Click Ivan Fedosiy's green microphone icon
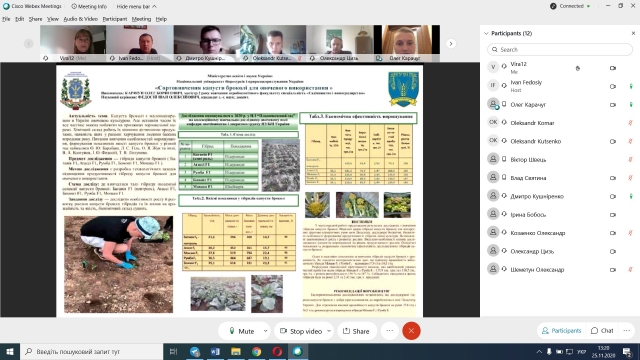Image resolution: width=640 pixels, height=360 pixels. click(x=631, y=86)
